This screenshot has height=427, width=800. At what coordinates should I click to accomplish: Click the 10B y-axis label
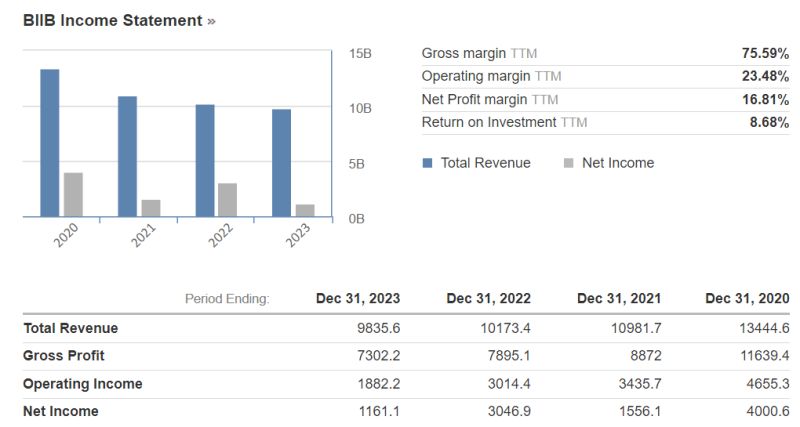[360, 108]
